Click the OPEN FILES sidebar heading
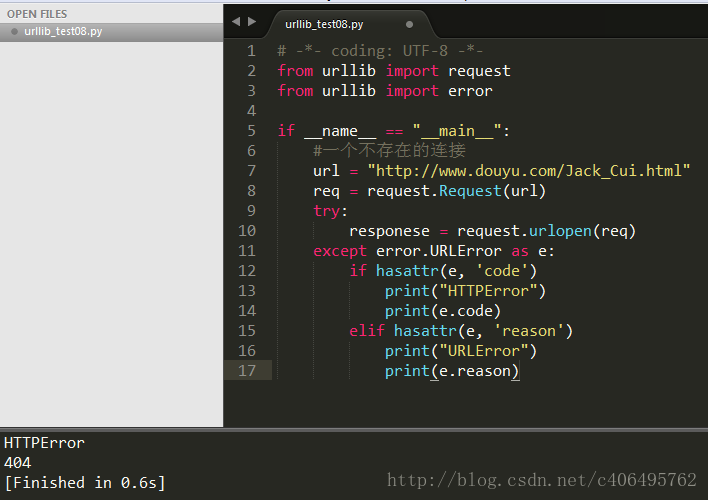Image resolution: width=708 pixels, height=500 pixels. [x=37, y=14]
